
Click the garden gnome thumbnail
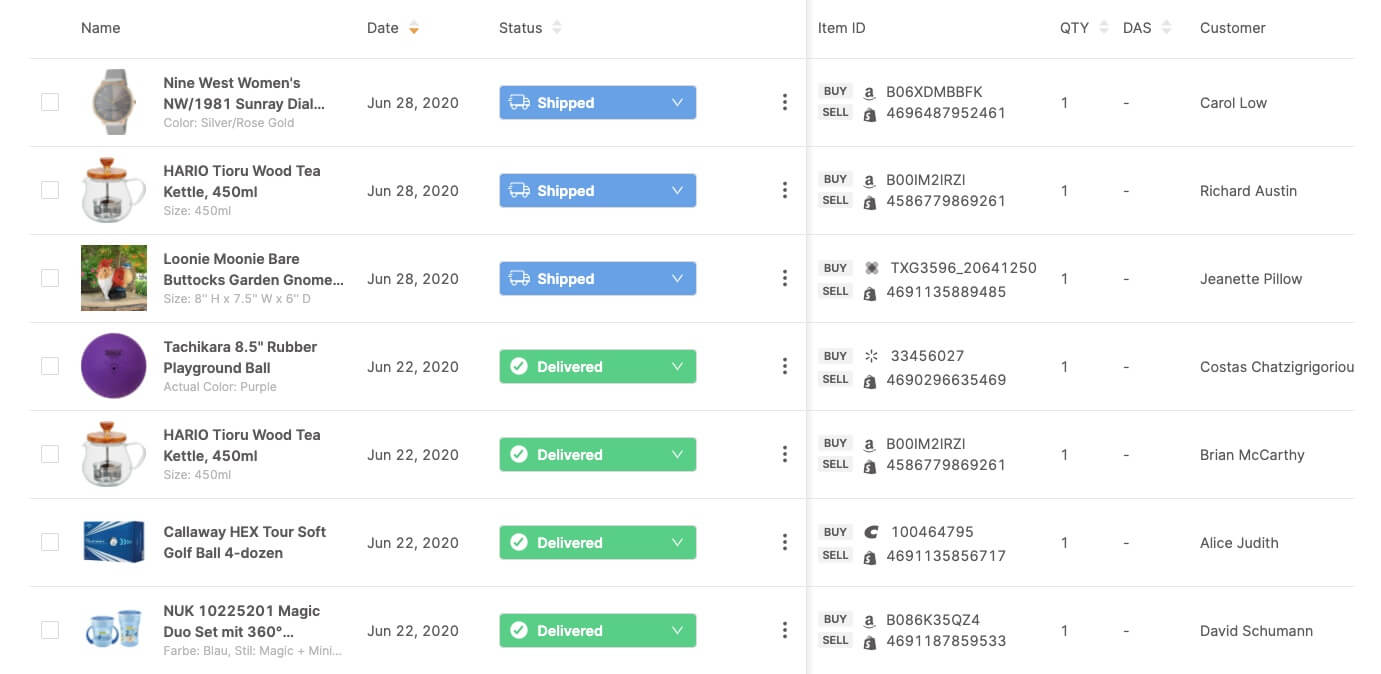pyautogui.click(x=113, y=278)
